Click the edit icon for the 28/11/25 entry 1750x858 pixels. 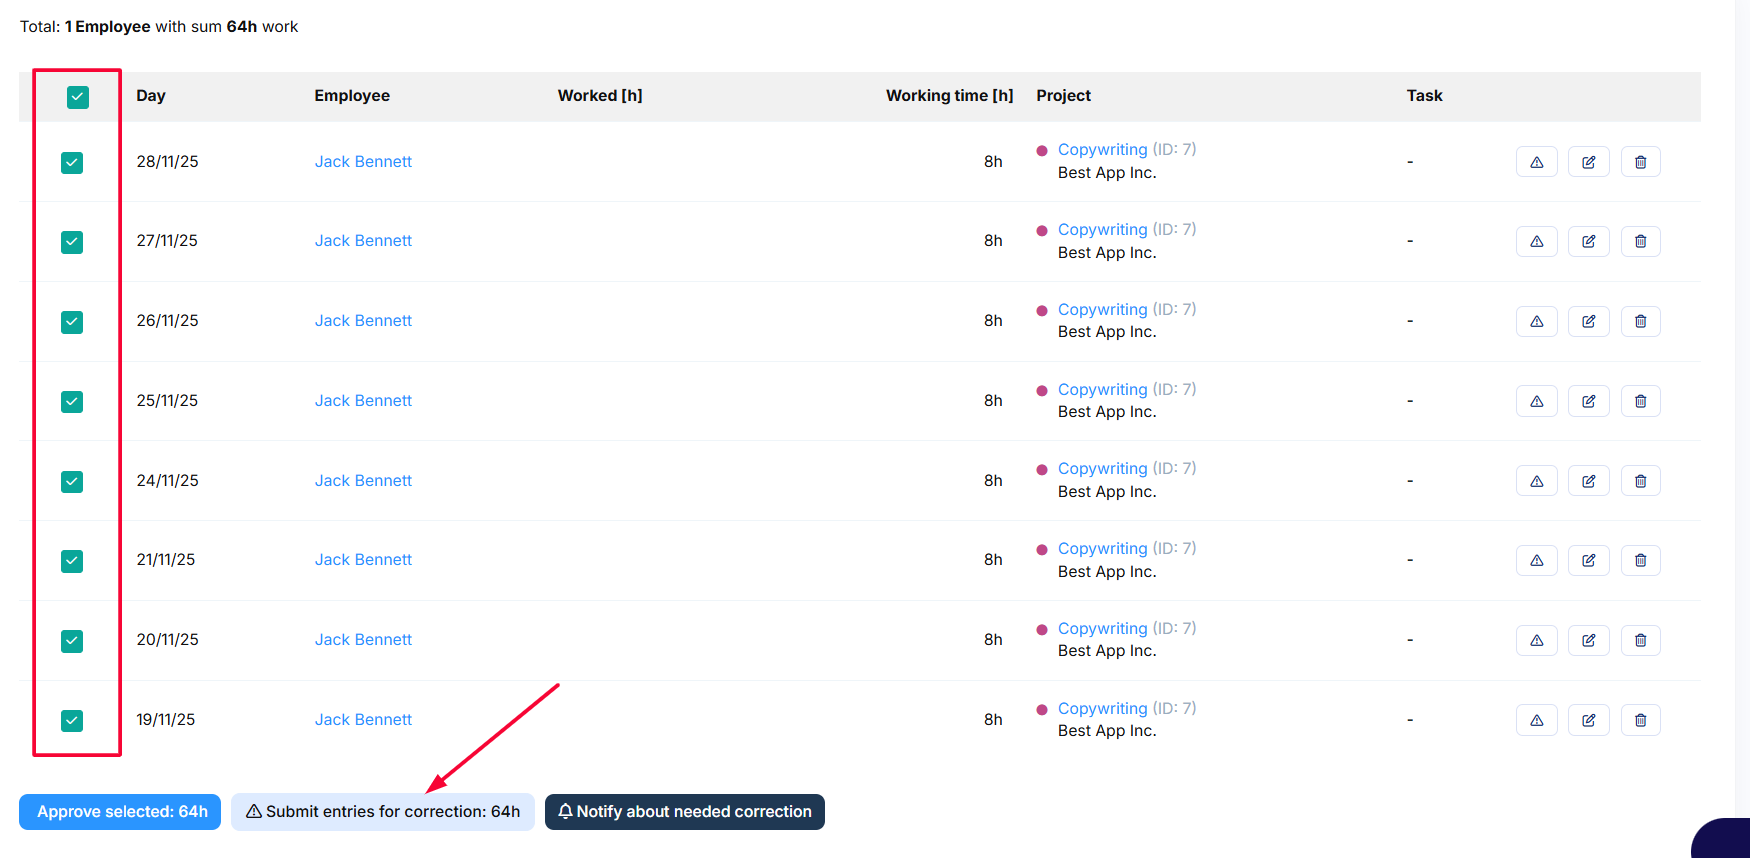tap(1588, 162)
